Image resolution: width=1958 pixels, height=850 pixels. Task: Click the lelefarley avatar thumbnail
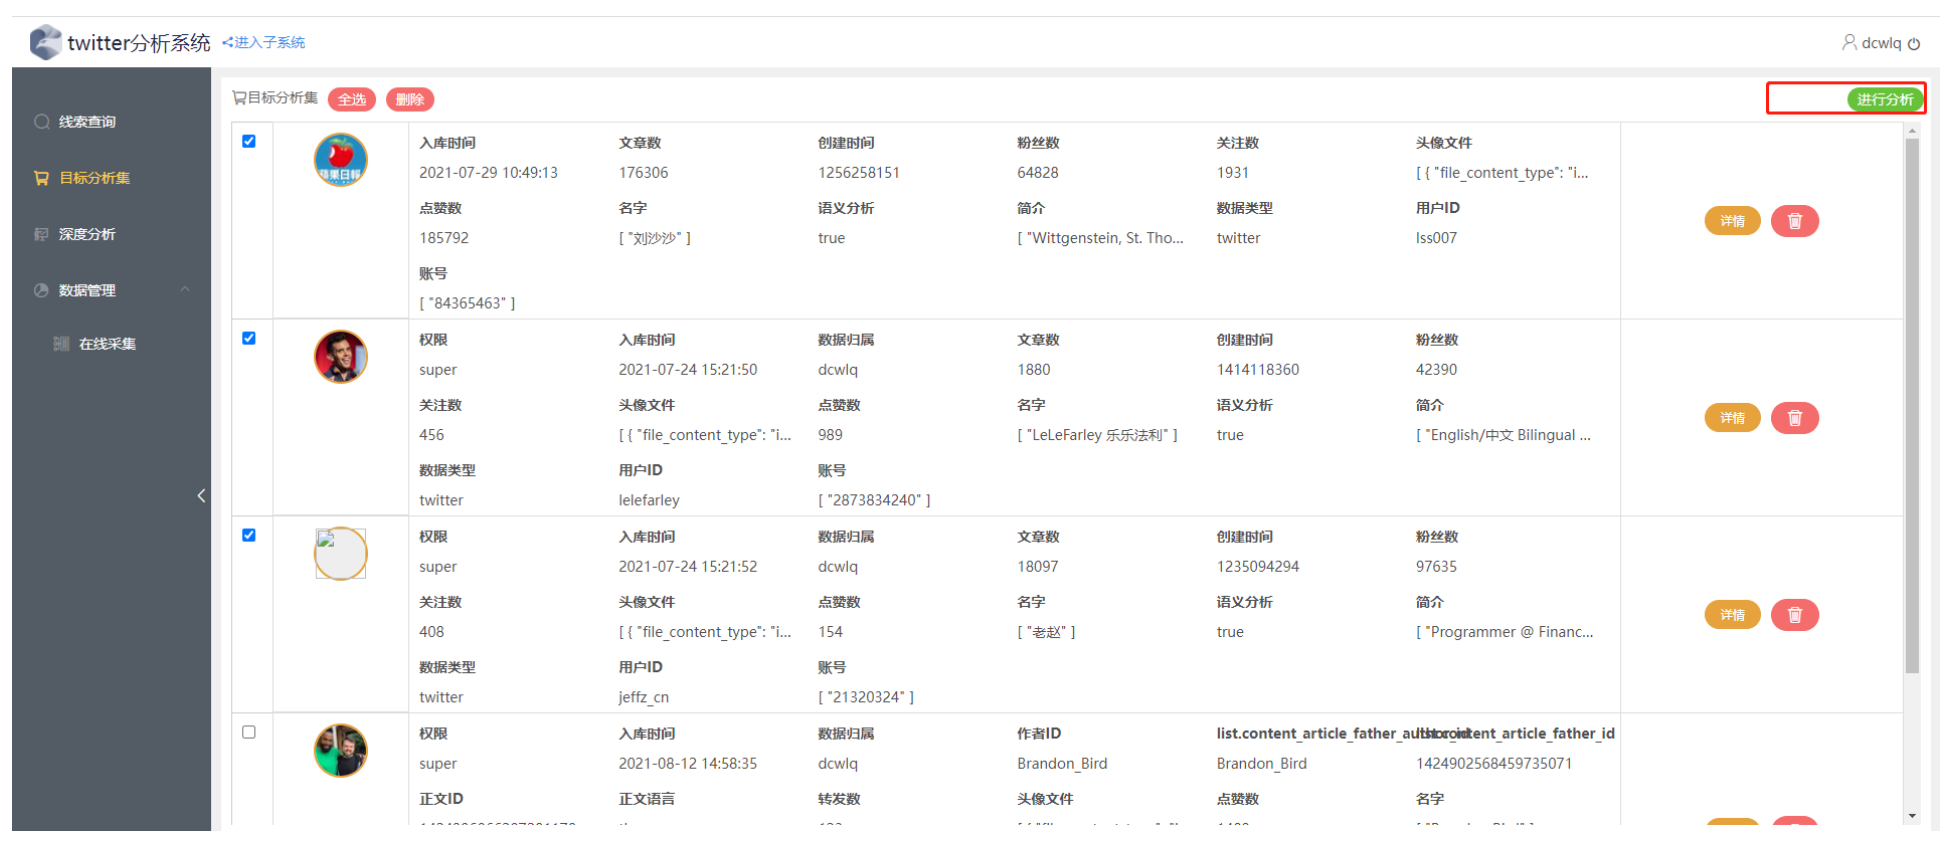pos(341,357)
